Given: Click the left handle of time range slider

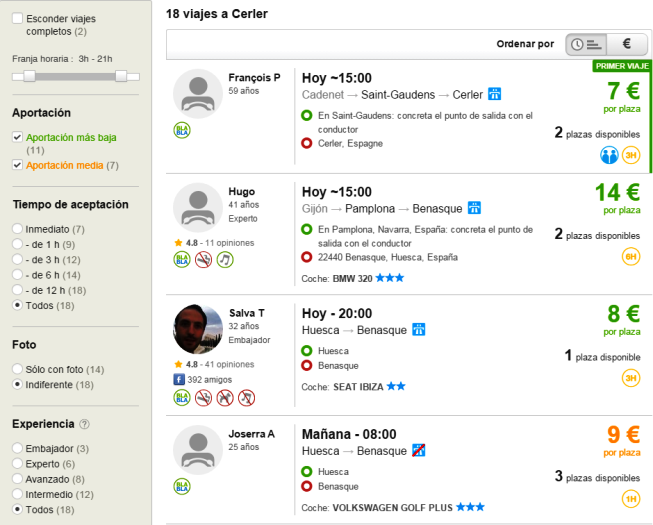Looking at the screenshot, I should tap(30, 76).
